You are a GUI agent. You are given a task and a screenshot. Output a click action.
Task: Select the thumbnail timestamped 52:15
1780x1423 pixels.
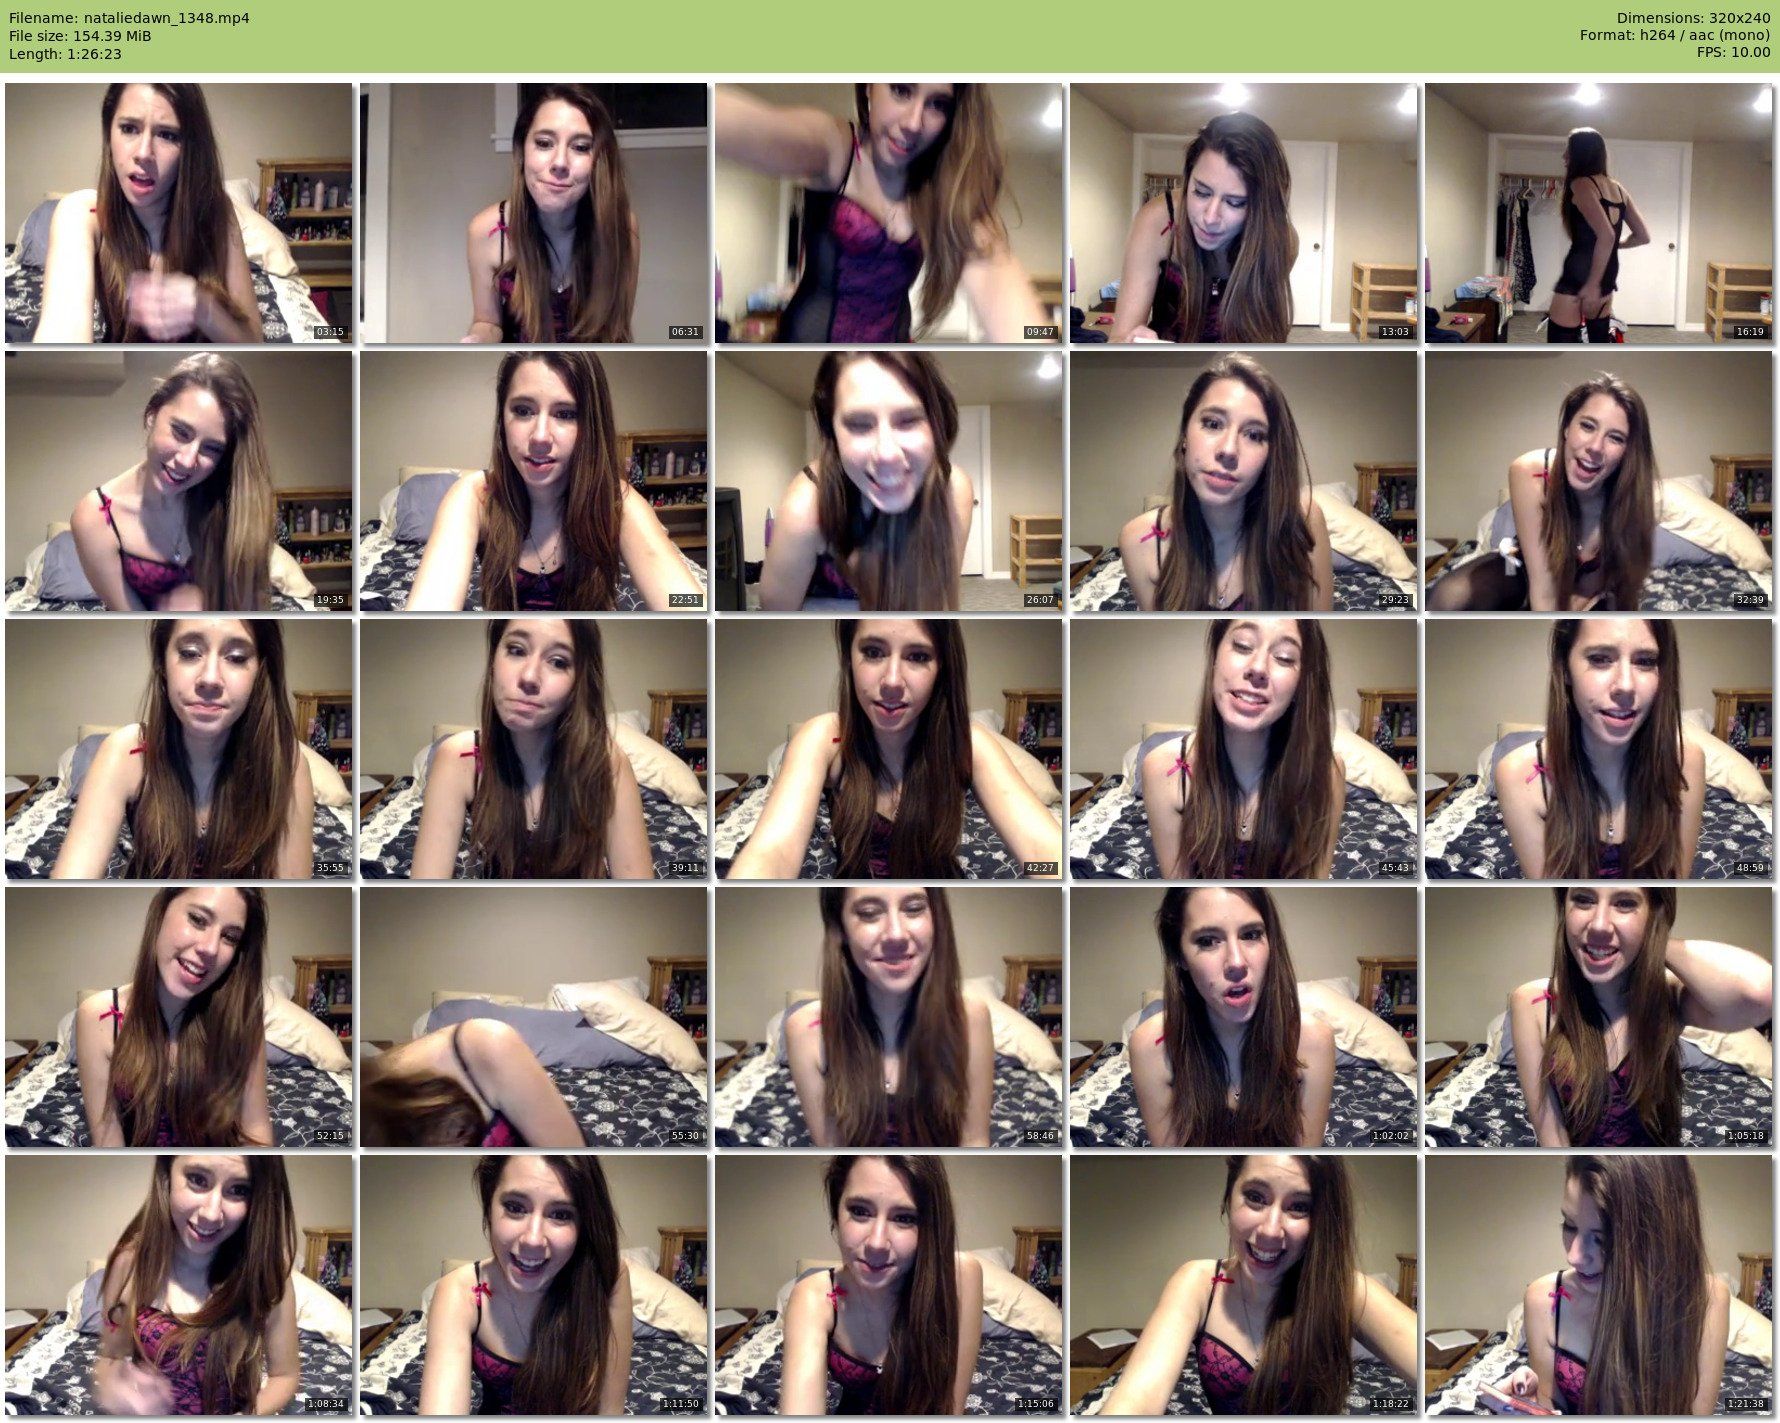178,1017
